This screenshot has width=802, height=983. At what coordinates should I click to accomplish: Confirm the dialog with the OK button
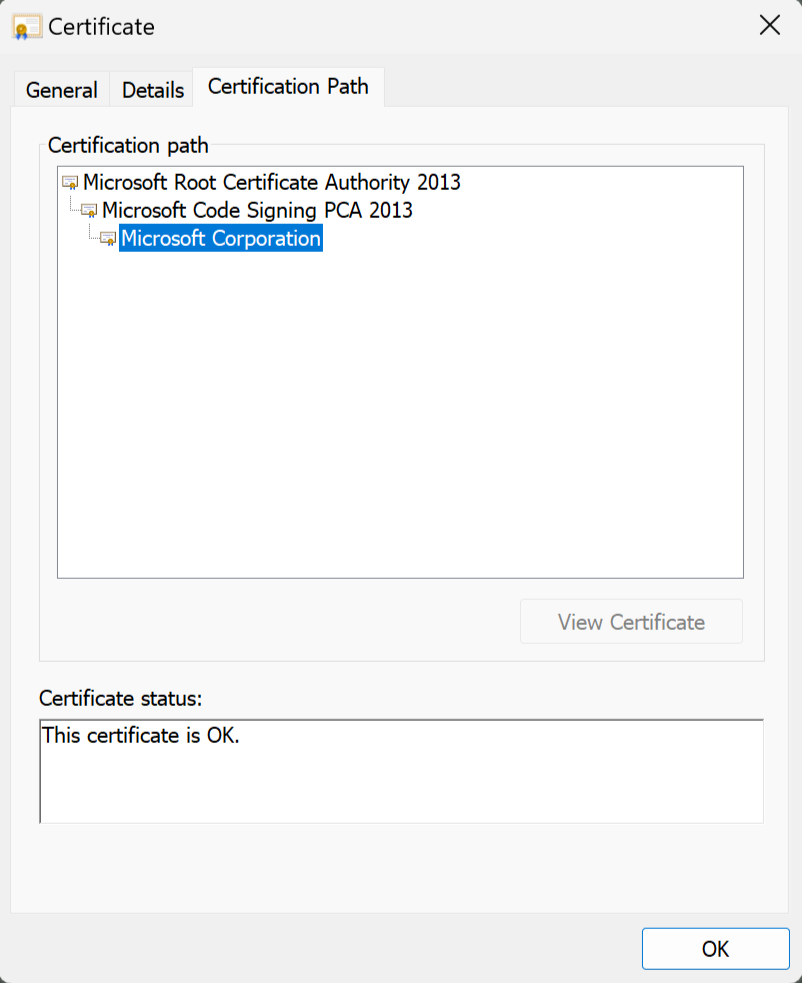(715, 948)
